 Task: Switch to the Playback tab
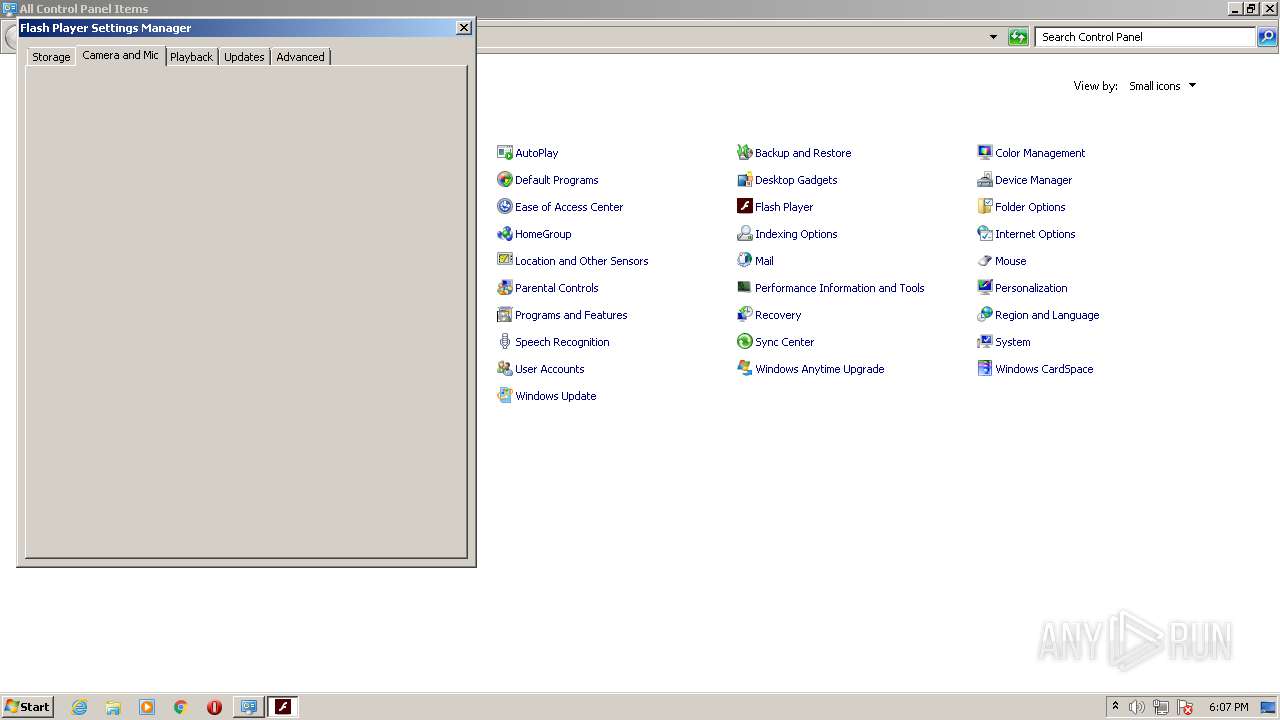point(191,57)
